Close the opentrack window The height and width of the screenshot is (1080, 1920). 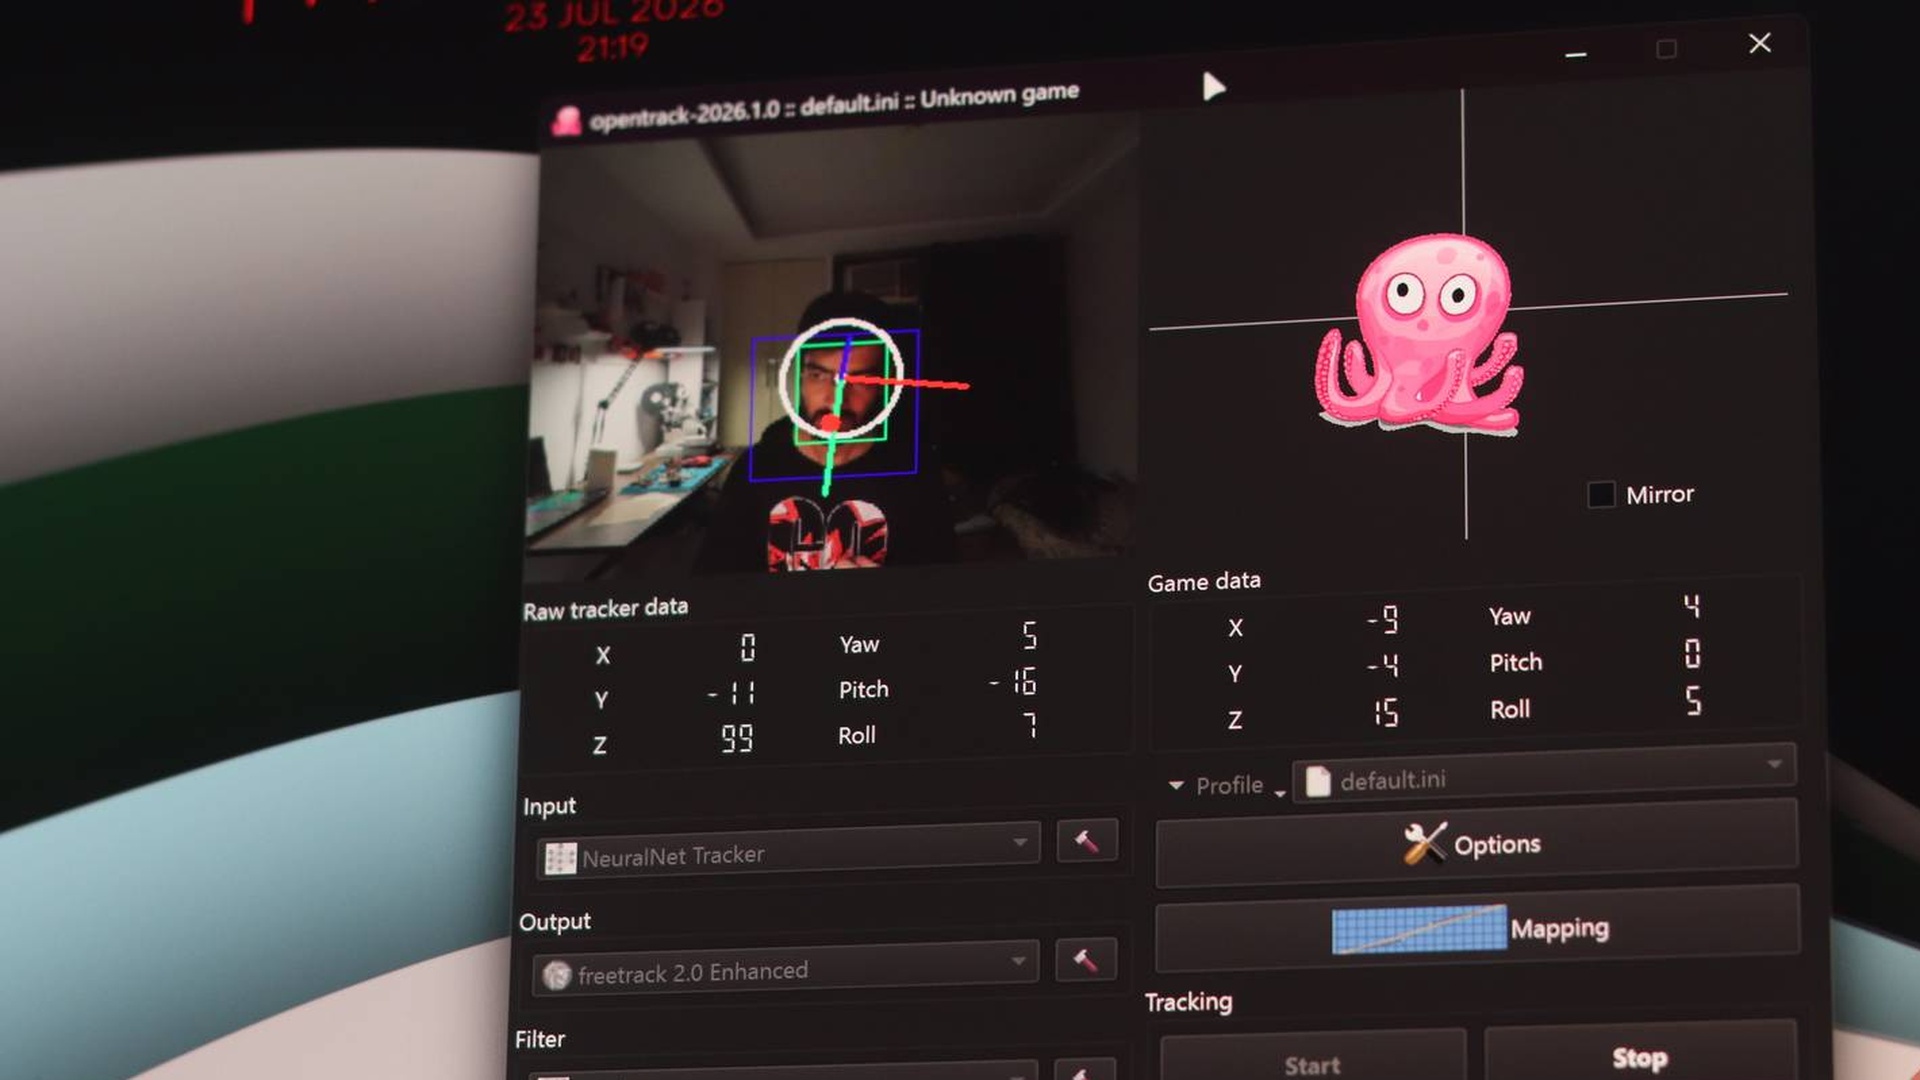(x=1760, y=43)
